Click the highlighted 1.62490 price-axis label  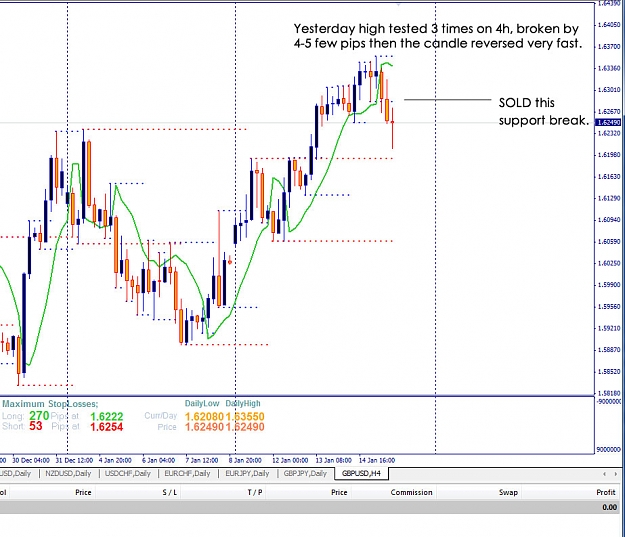coord(608,122)
